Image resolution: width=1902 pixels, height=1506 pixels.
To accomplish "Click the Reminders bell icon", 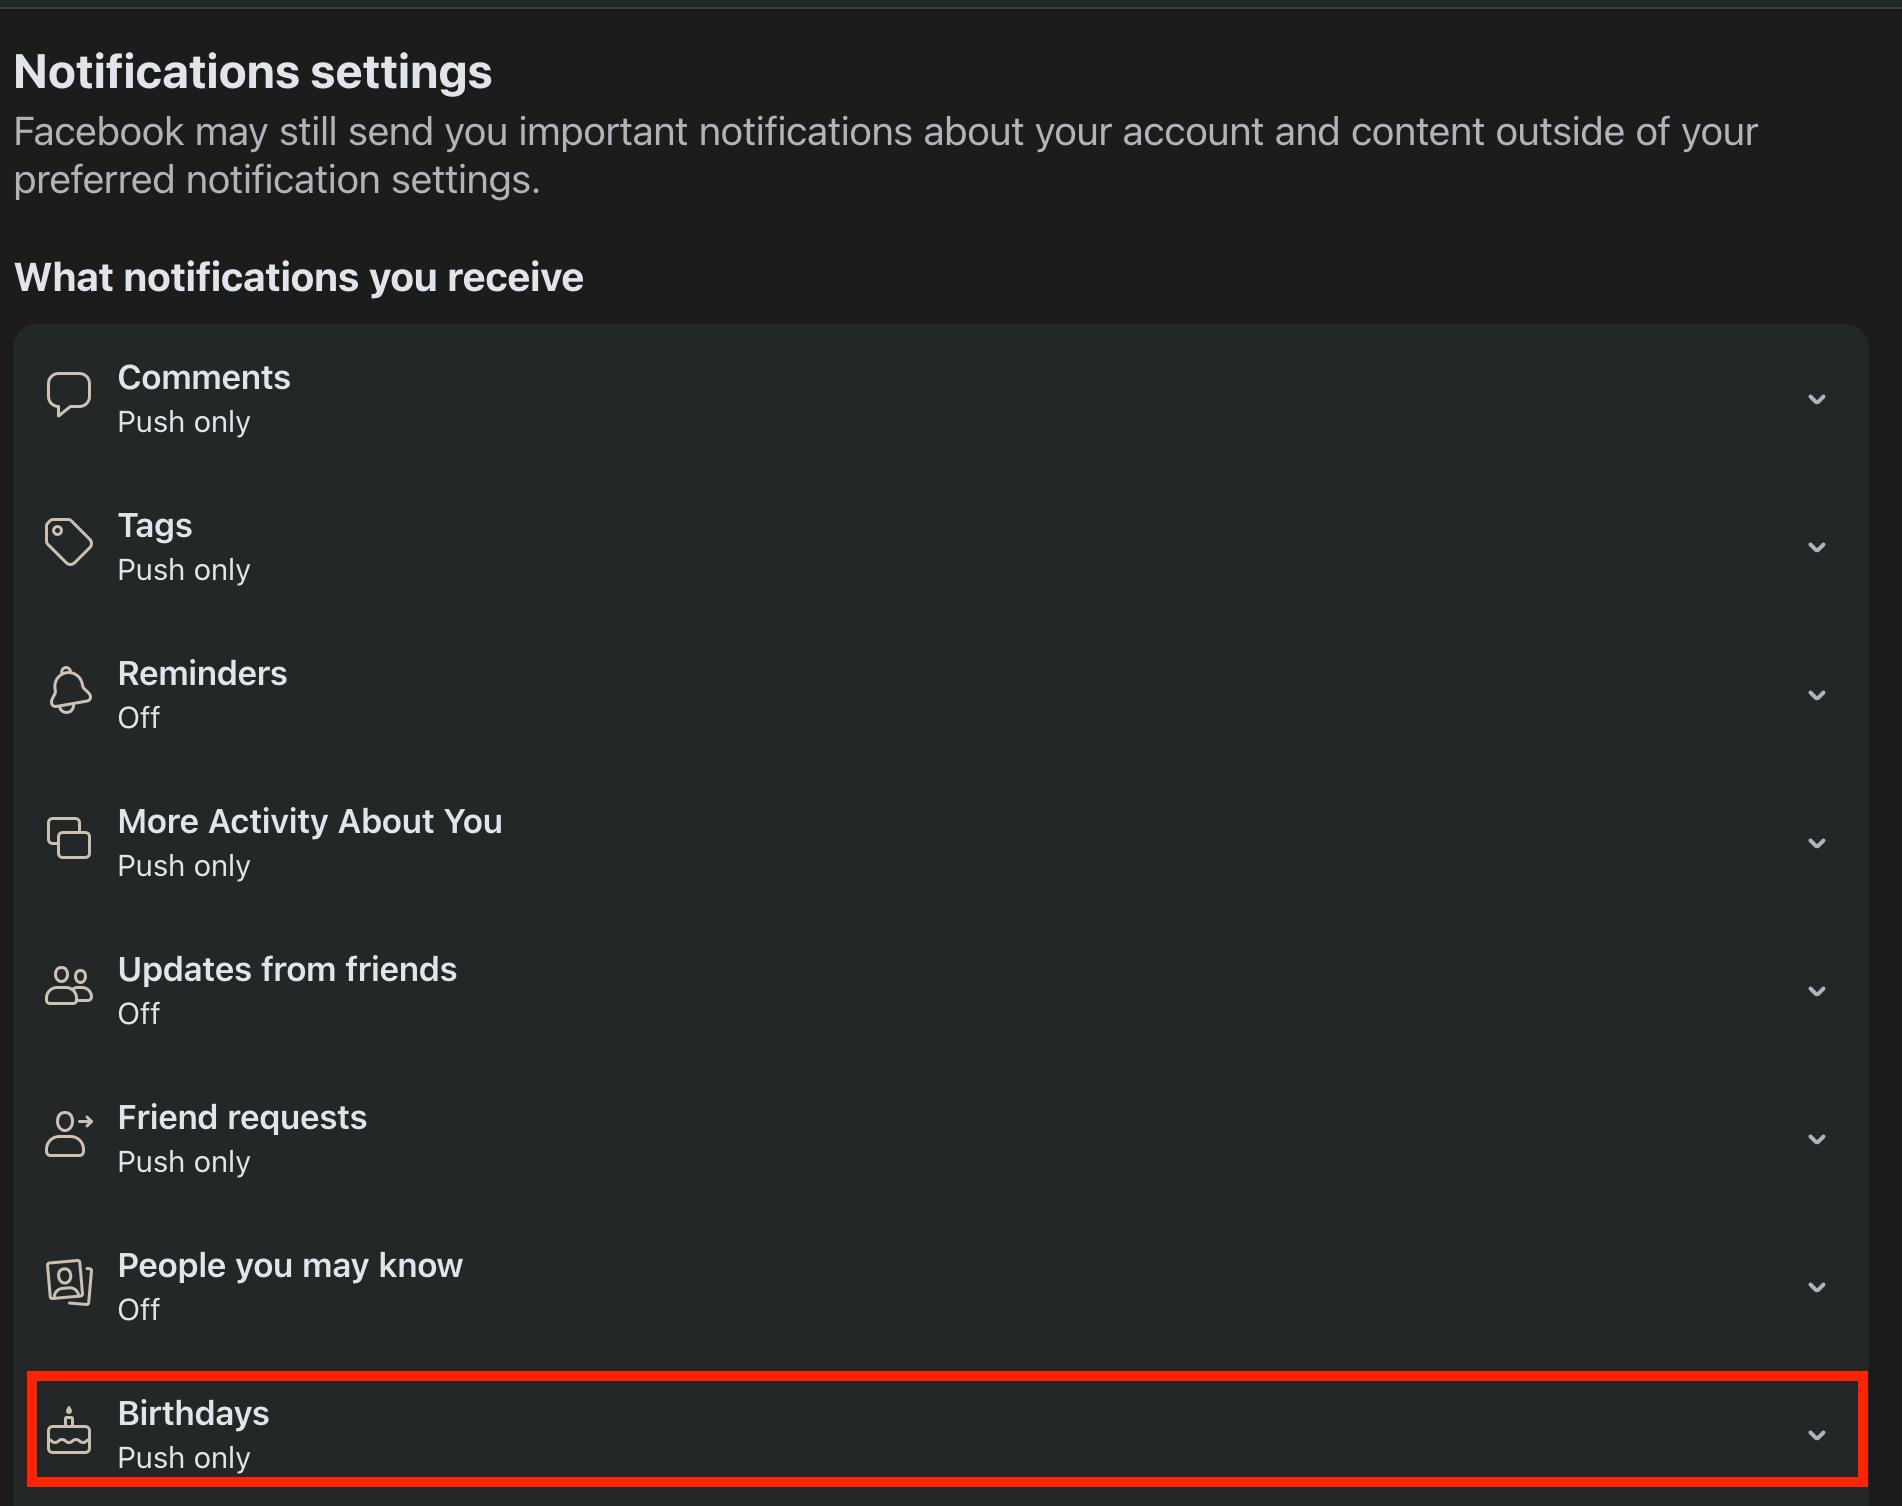I will pyautogui.click(x=69, y=690).
